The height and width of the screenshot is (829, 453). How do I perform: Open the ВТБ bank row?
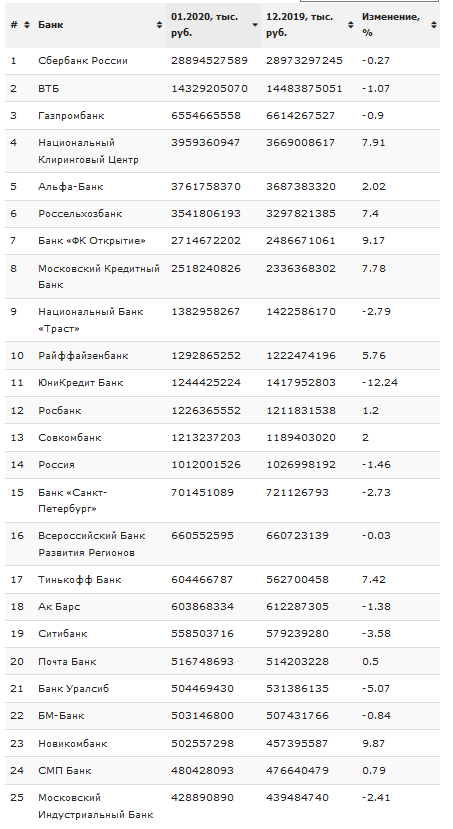(49, 88)
